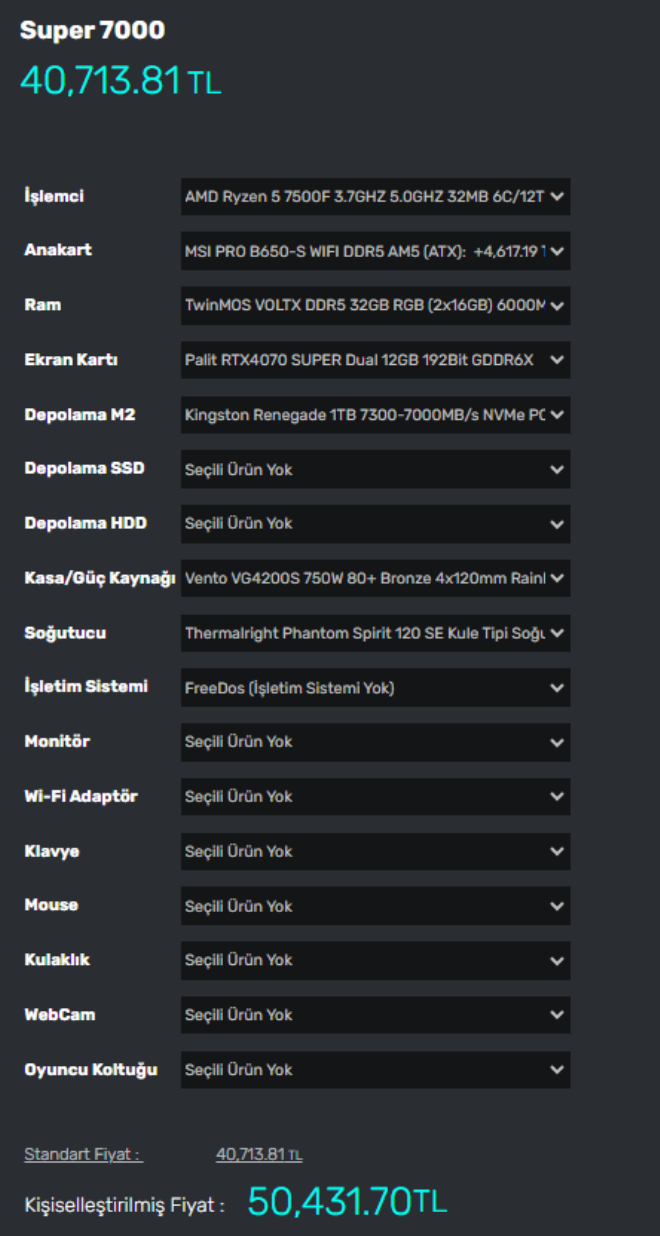Open the Oyuncu Koltuğu dropdown
660x1236 pixels.
click(x=375, y=1070)
